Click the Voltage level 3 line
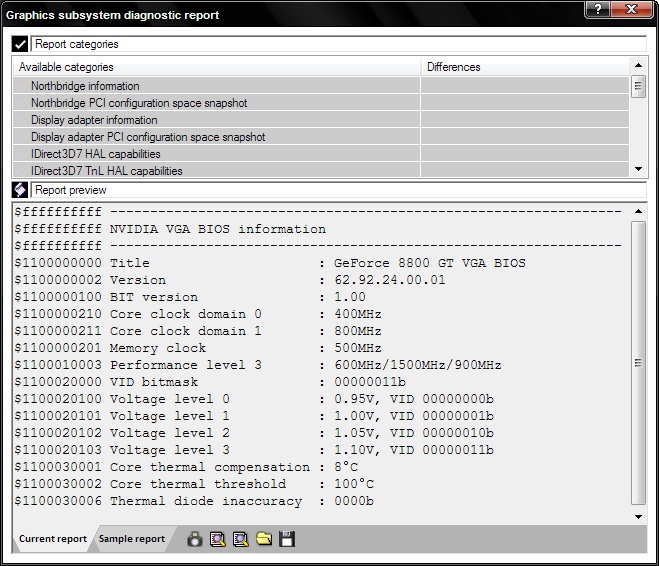Image resolution: width=659 pixels, height=566 pixels. click(x=254, y=450)
